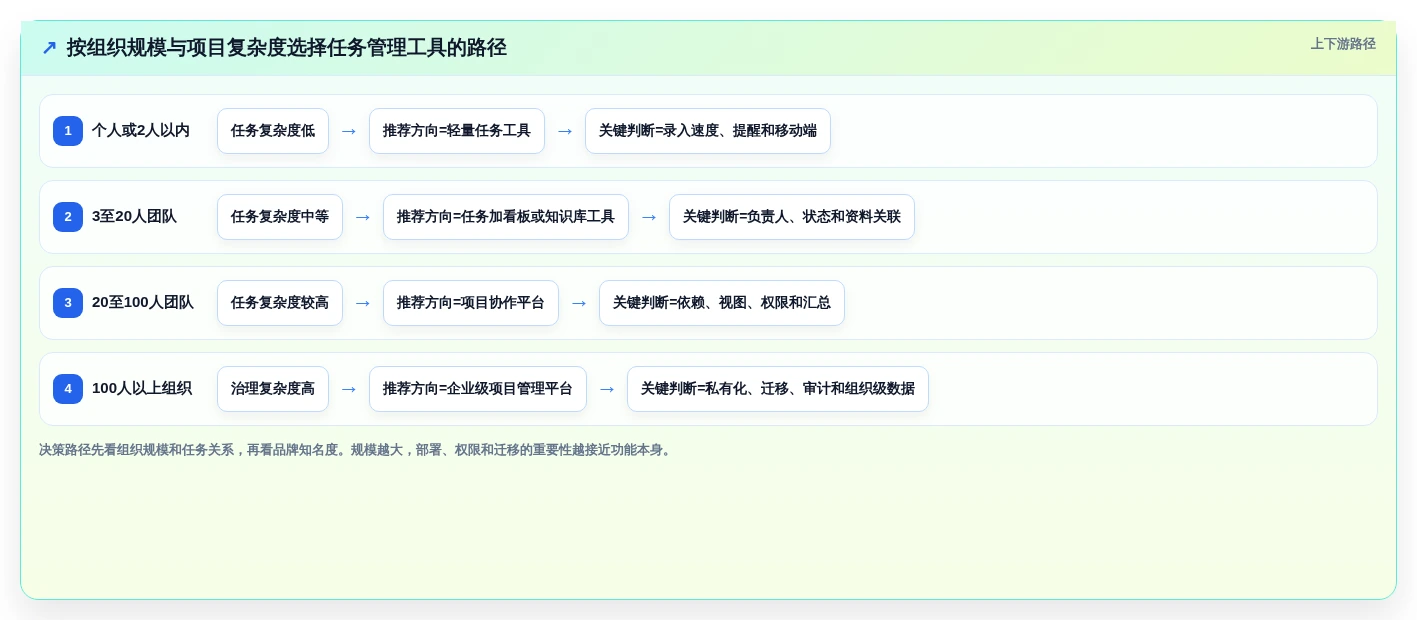The width and height of the screenshot is (1417, 620).
Task: Click the 任务复杂度低 chip
Action: (273, 131)
